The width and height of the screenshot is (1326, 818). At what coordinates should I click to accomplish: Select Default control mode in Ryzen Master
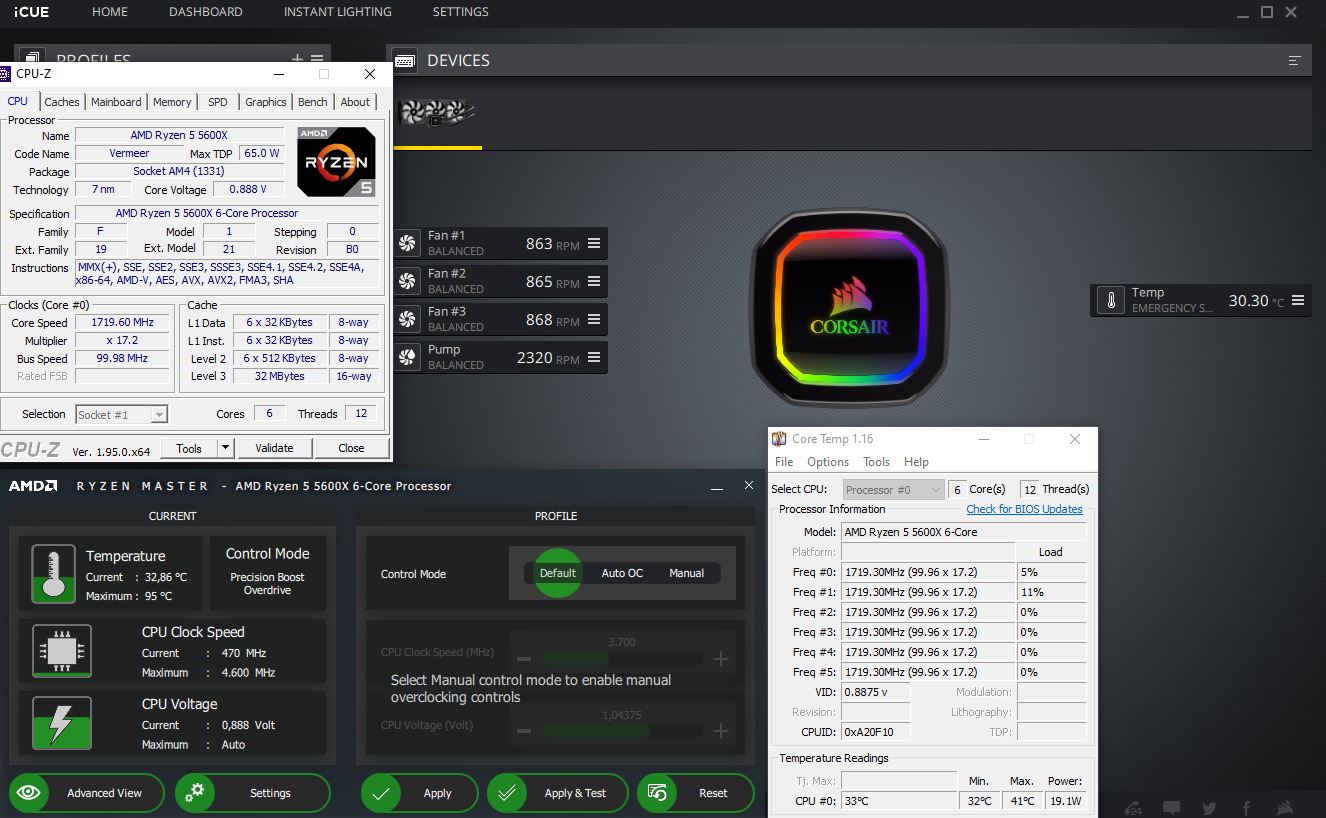(557, 573)
